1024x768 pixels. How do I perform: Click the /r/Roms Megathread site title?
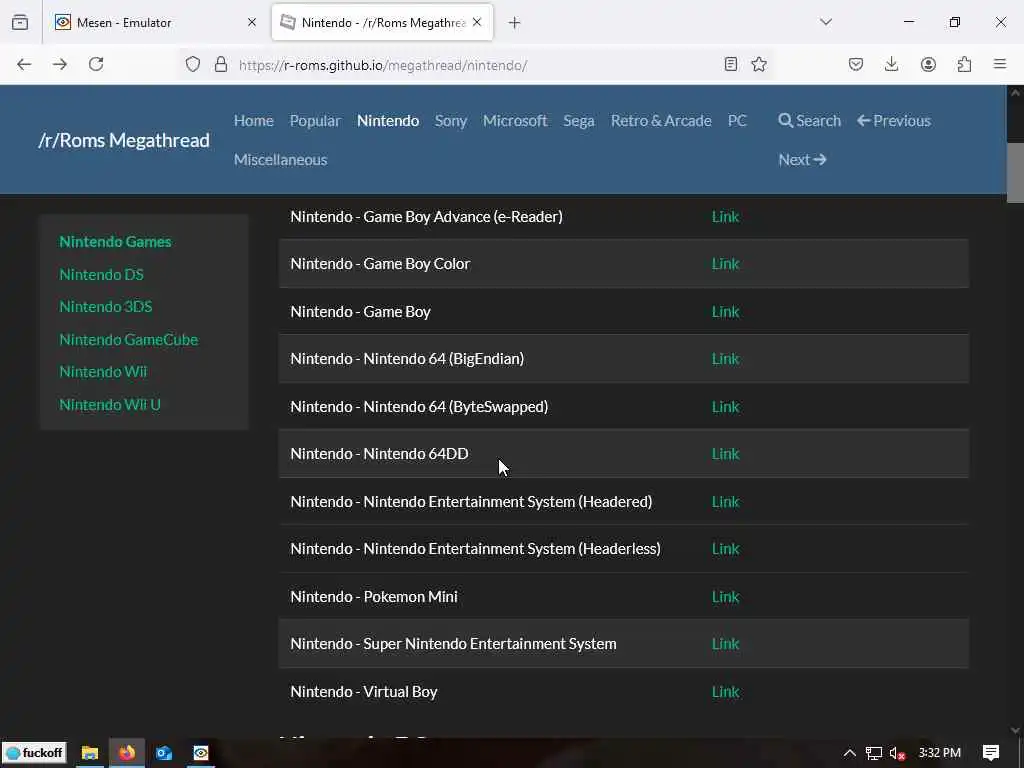(123, 140)
